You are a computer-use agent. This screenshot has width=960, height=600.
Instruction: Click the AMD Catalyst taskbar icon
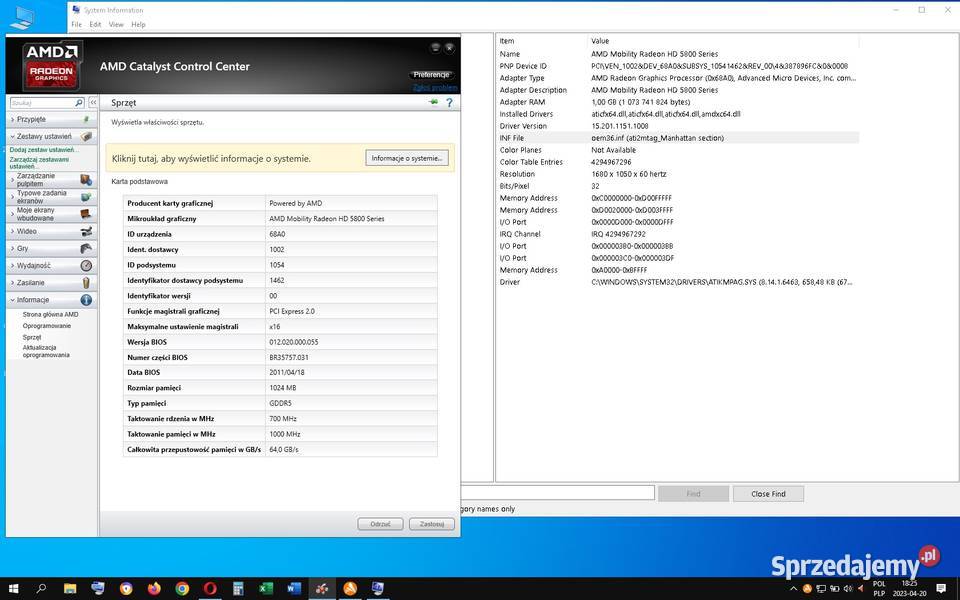322,588
